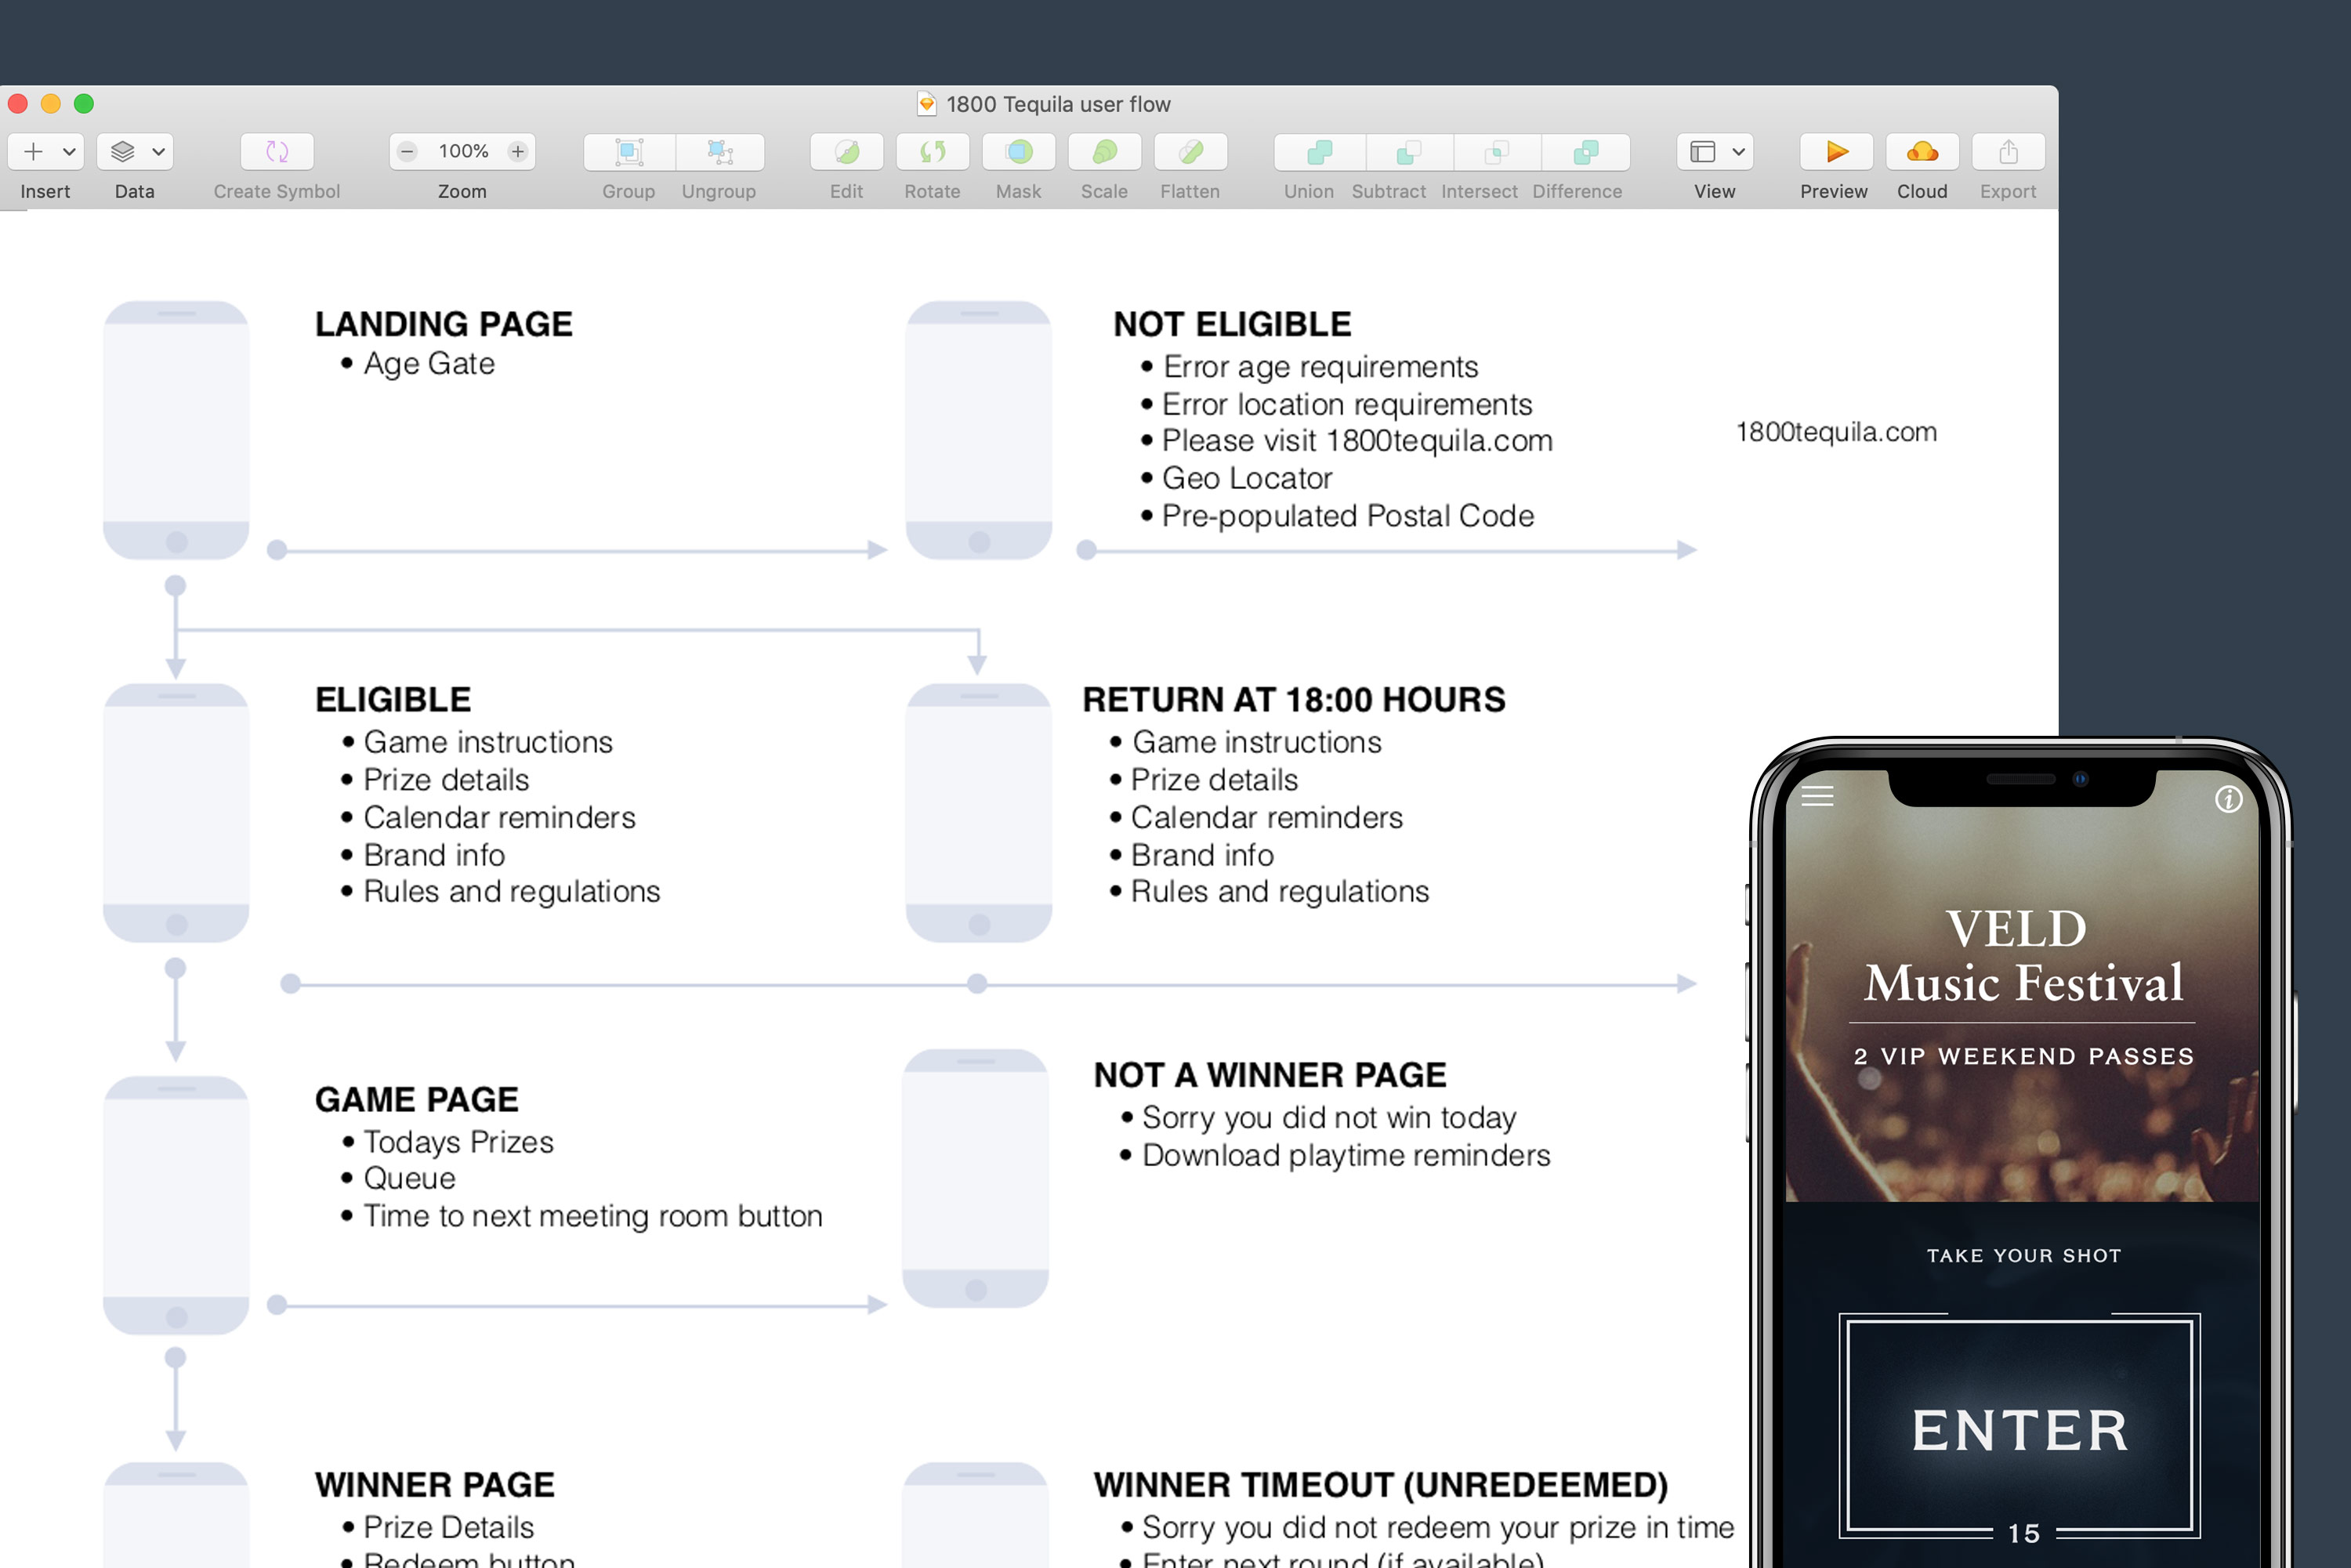Image resolution: width=2351 pixels, height=1568 pixels.
Task: Select 'Pre-populated Postal Code' bullet
Action: (1348, 516)
